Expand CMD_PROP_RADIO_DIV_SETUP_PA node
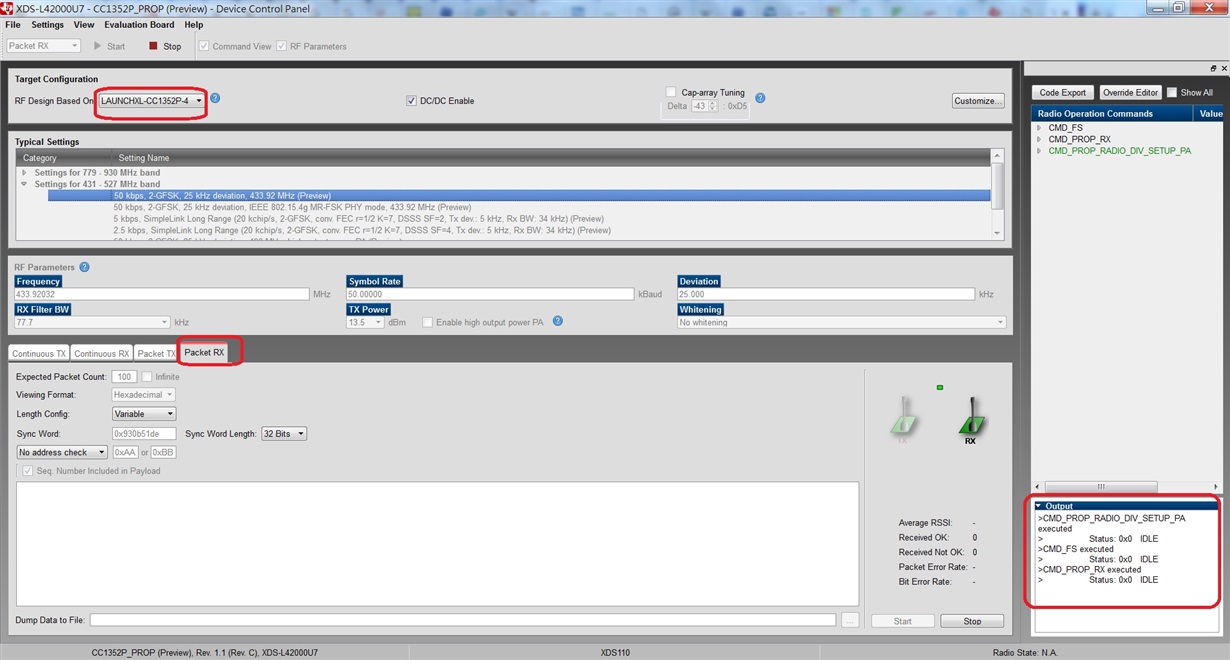Screen dimensions: 1230x660 pyautogui.click(x=1039, y=151)
